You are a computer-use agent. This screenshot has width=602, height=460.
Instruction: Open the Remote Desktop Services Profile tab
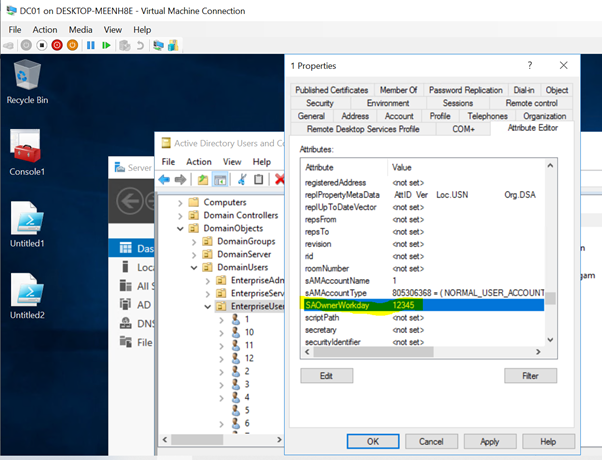(363, 129)
